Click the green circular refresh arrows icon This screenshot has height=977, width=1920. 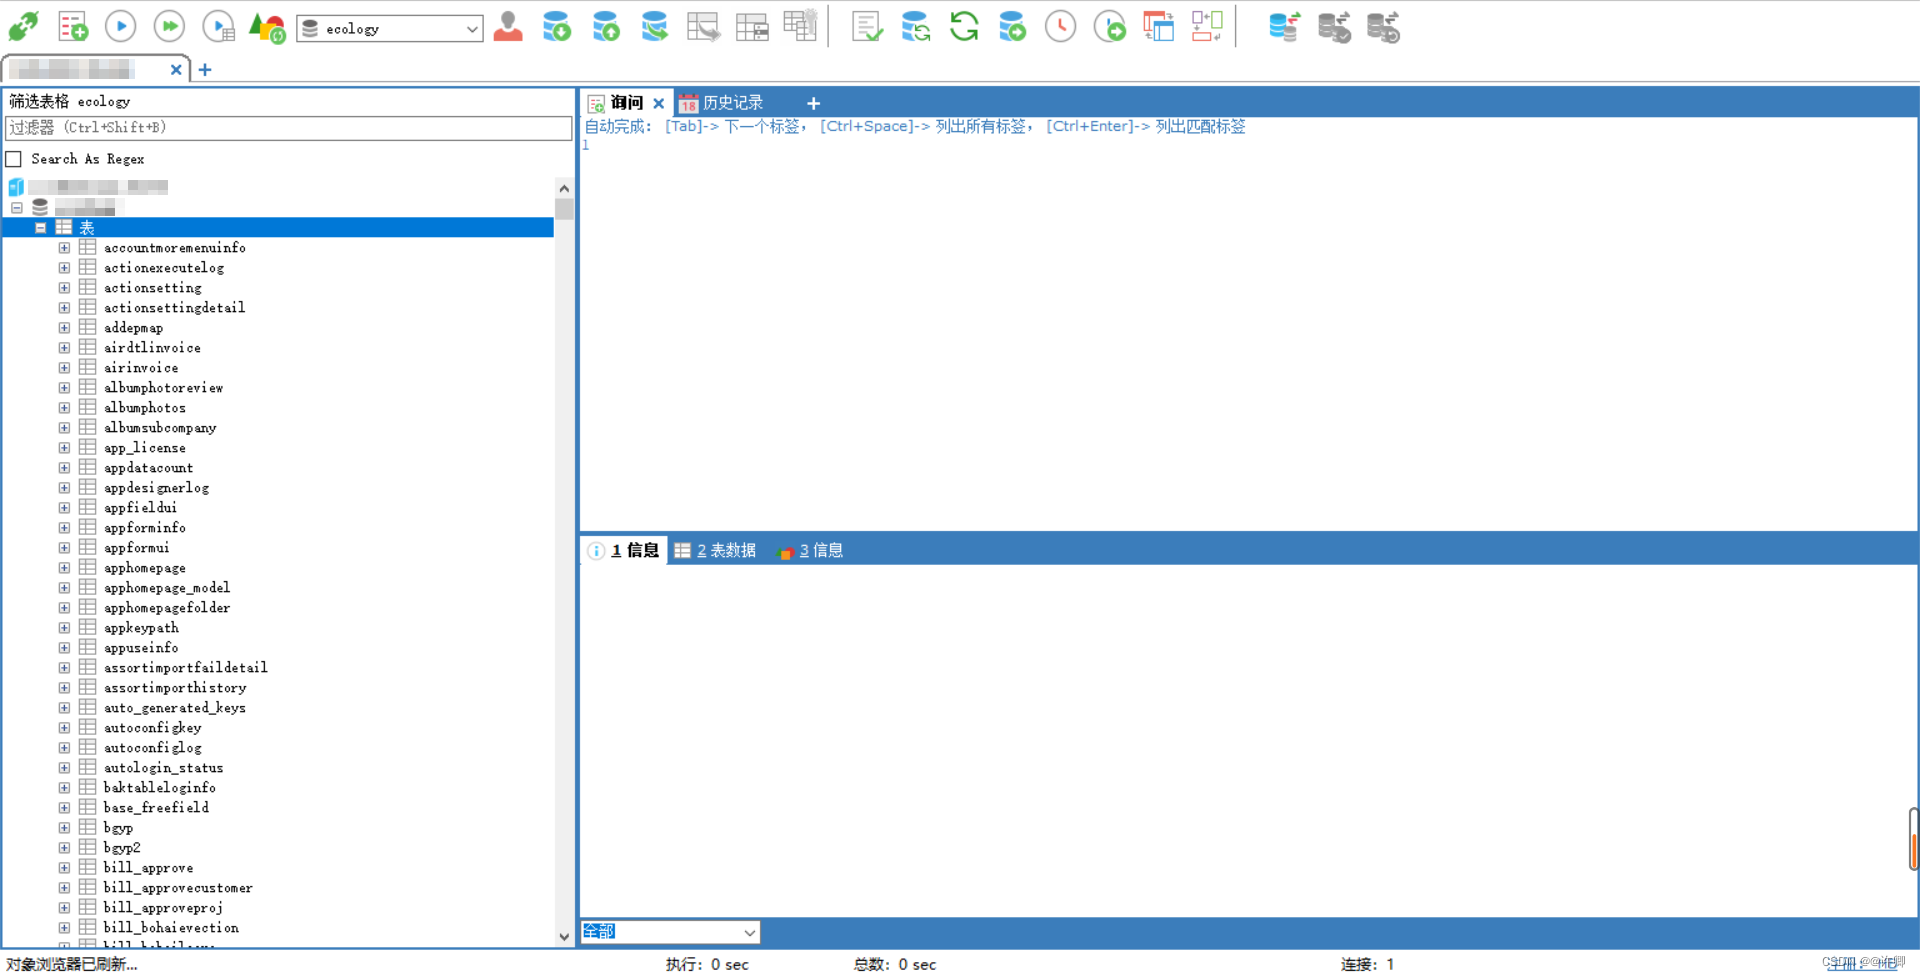[964, 27]
